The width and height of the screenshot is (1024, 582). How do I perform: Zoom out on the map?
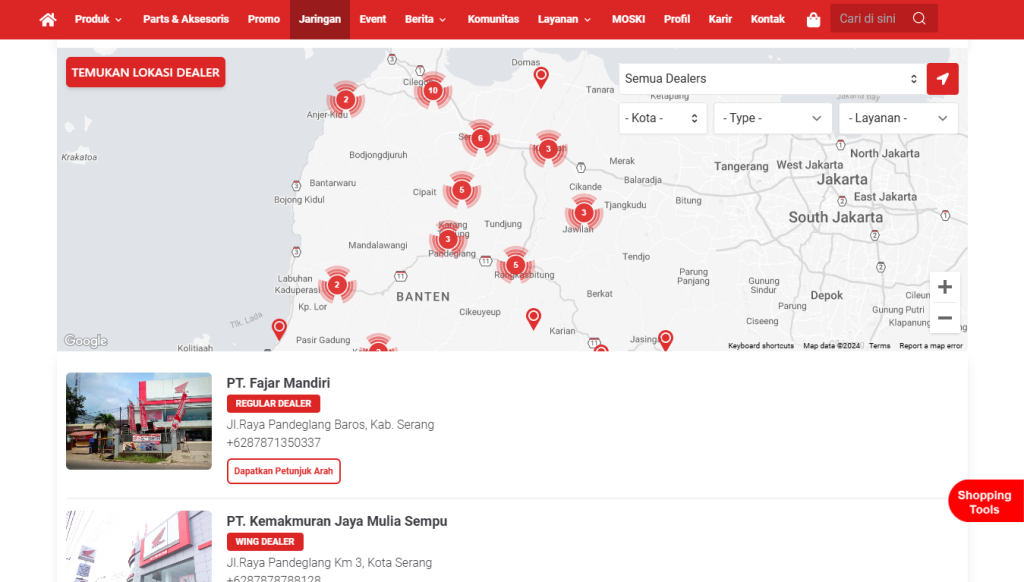point(944,318)
